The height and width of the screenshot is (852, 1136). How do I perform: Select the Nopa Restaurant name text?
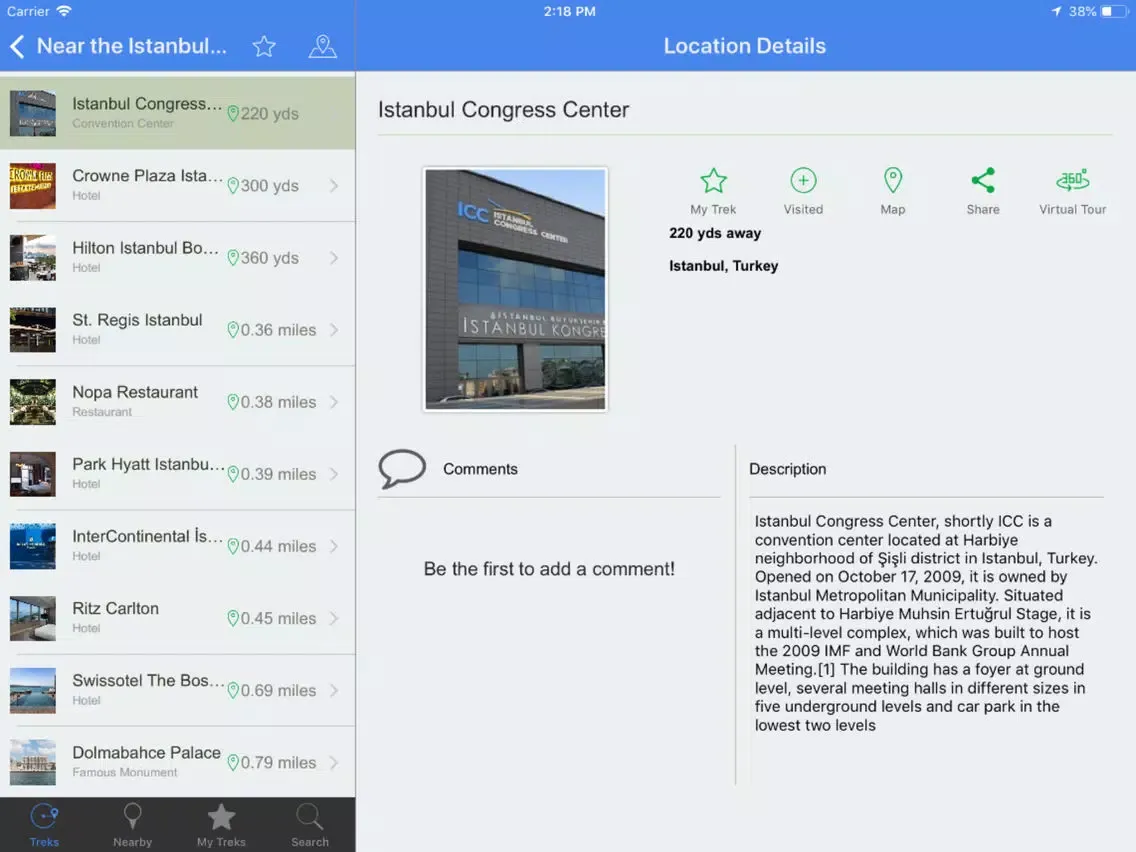click(135, 392)
